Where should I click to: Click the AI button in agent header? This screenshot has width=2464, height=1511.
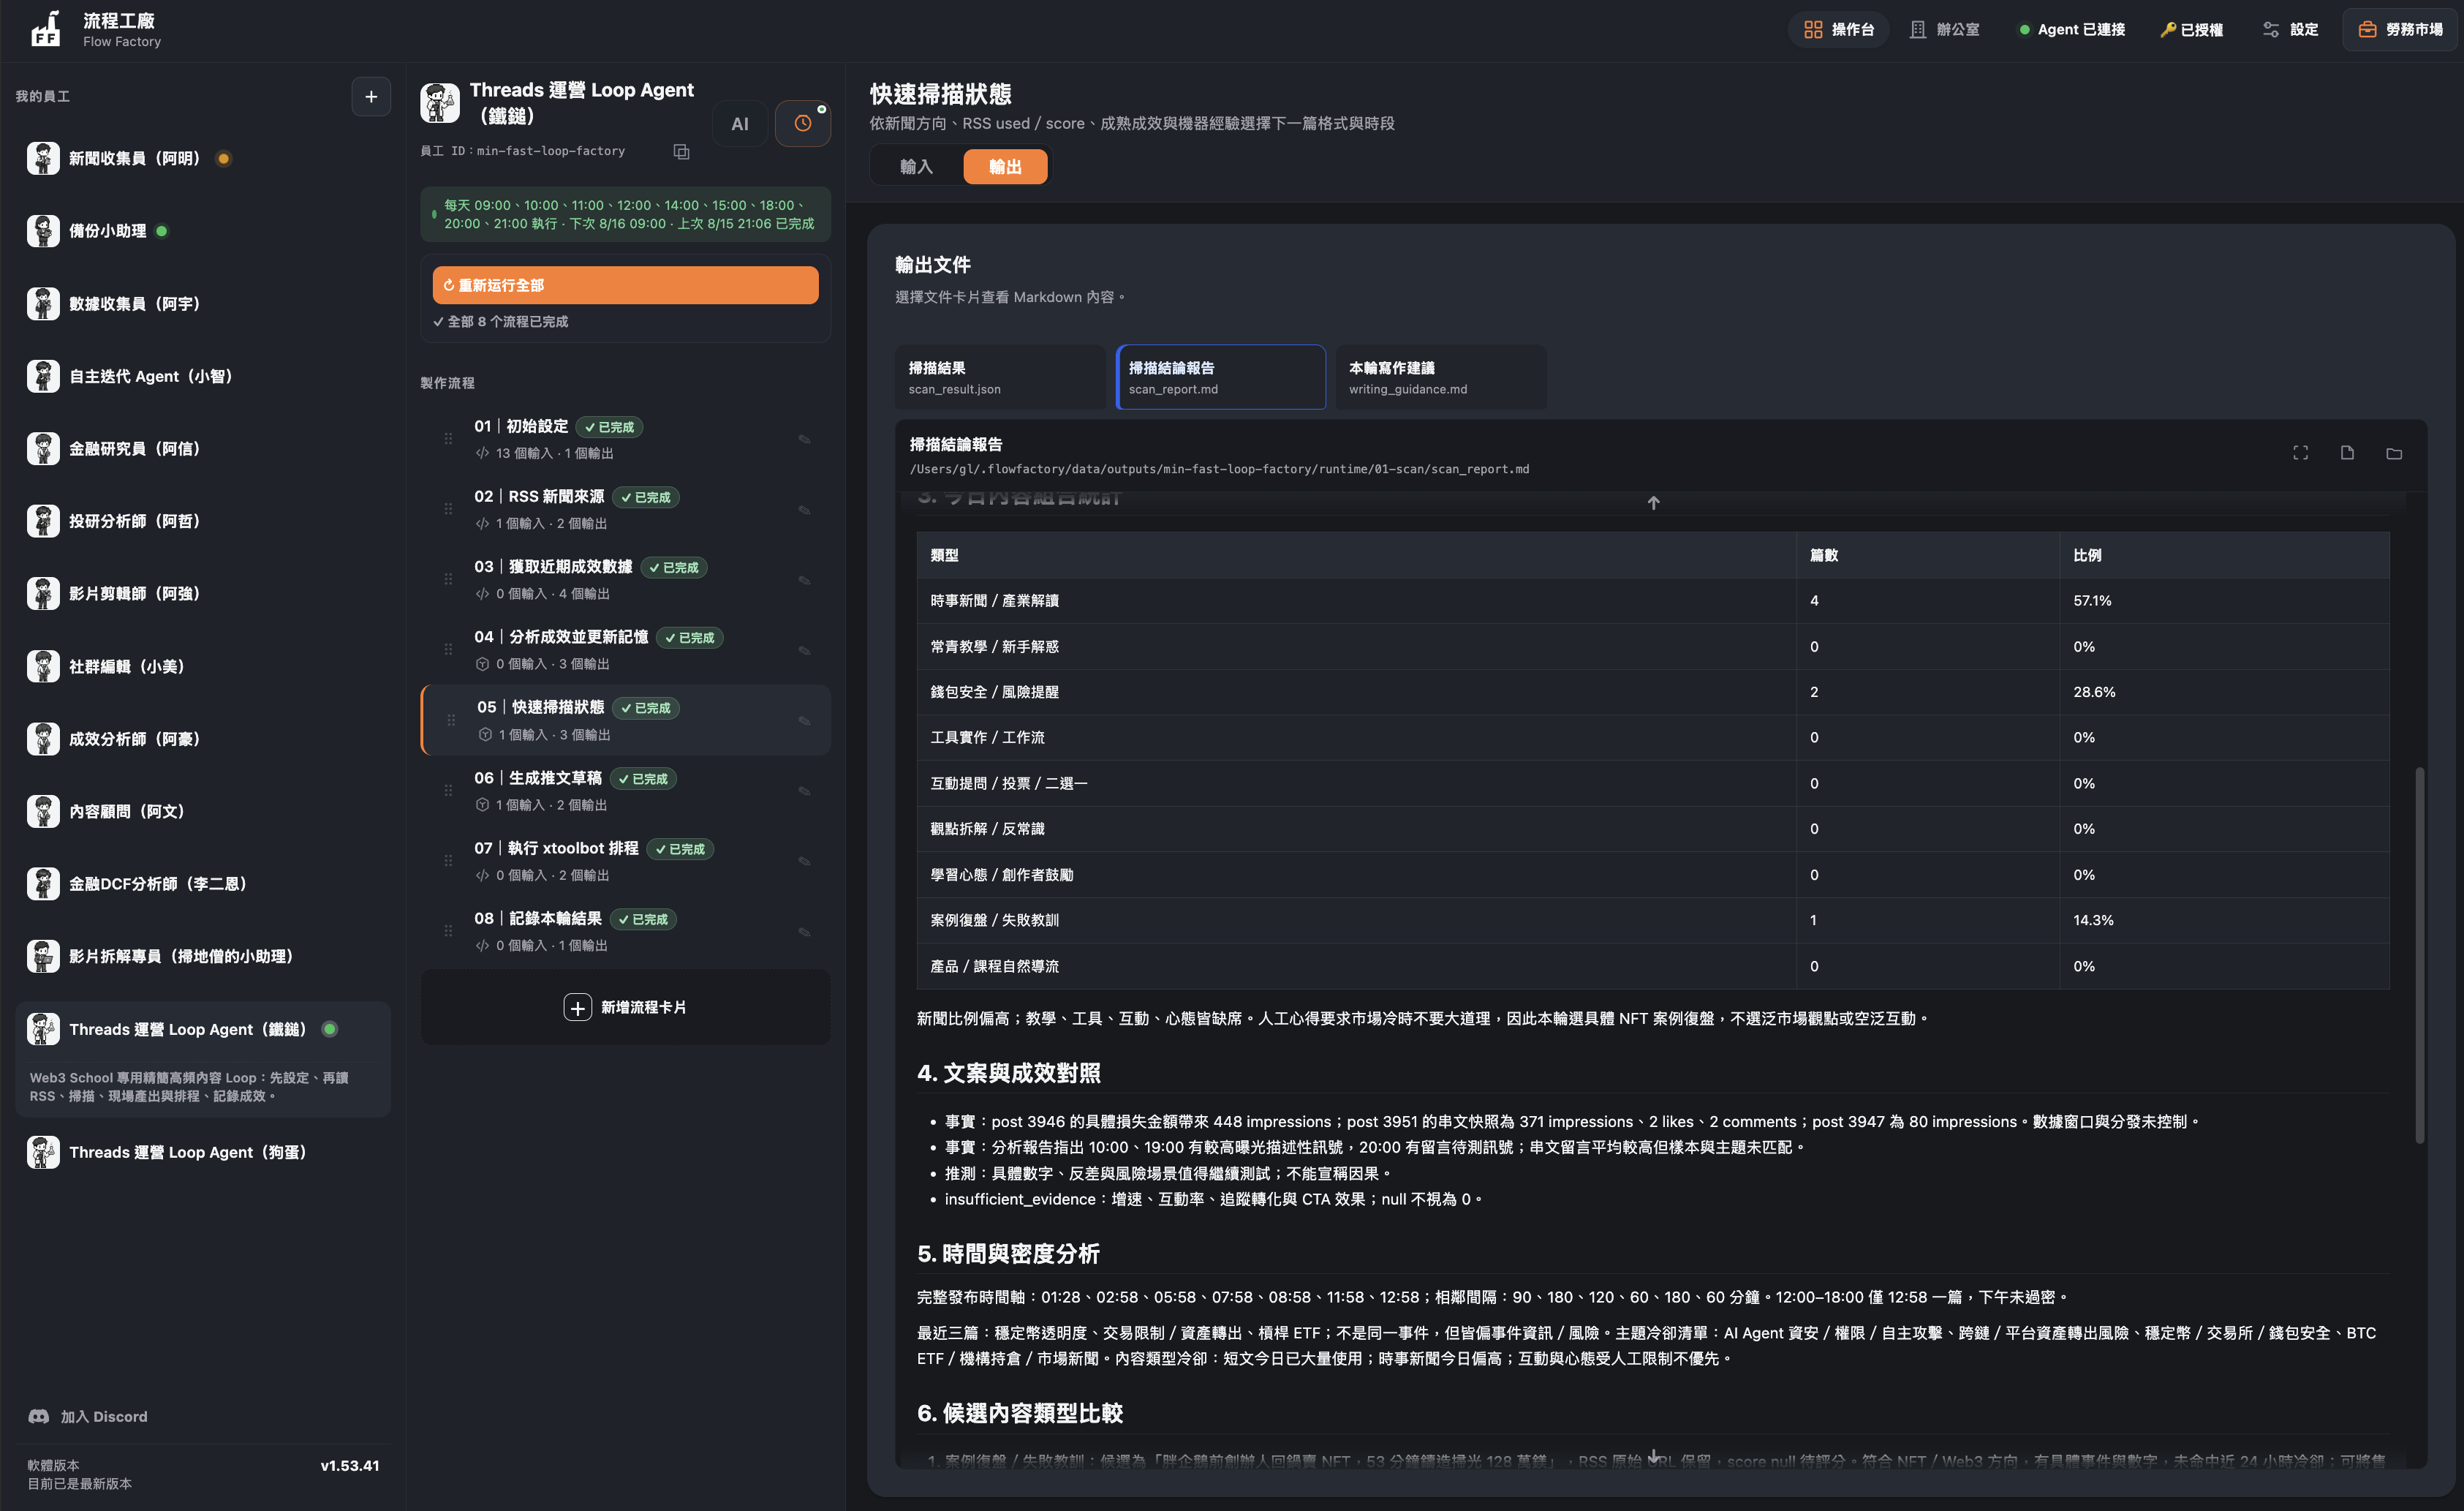[x=740, y=124]
